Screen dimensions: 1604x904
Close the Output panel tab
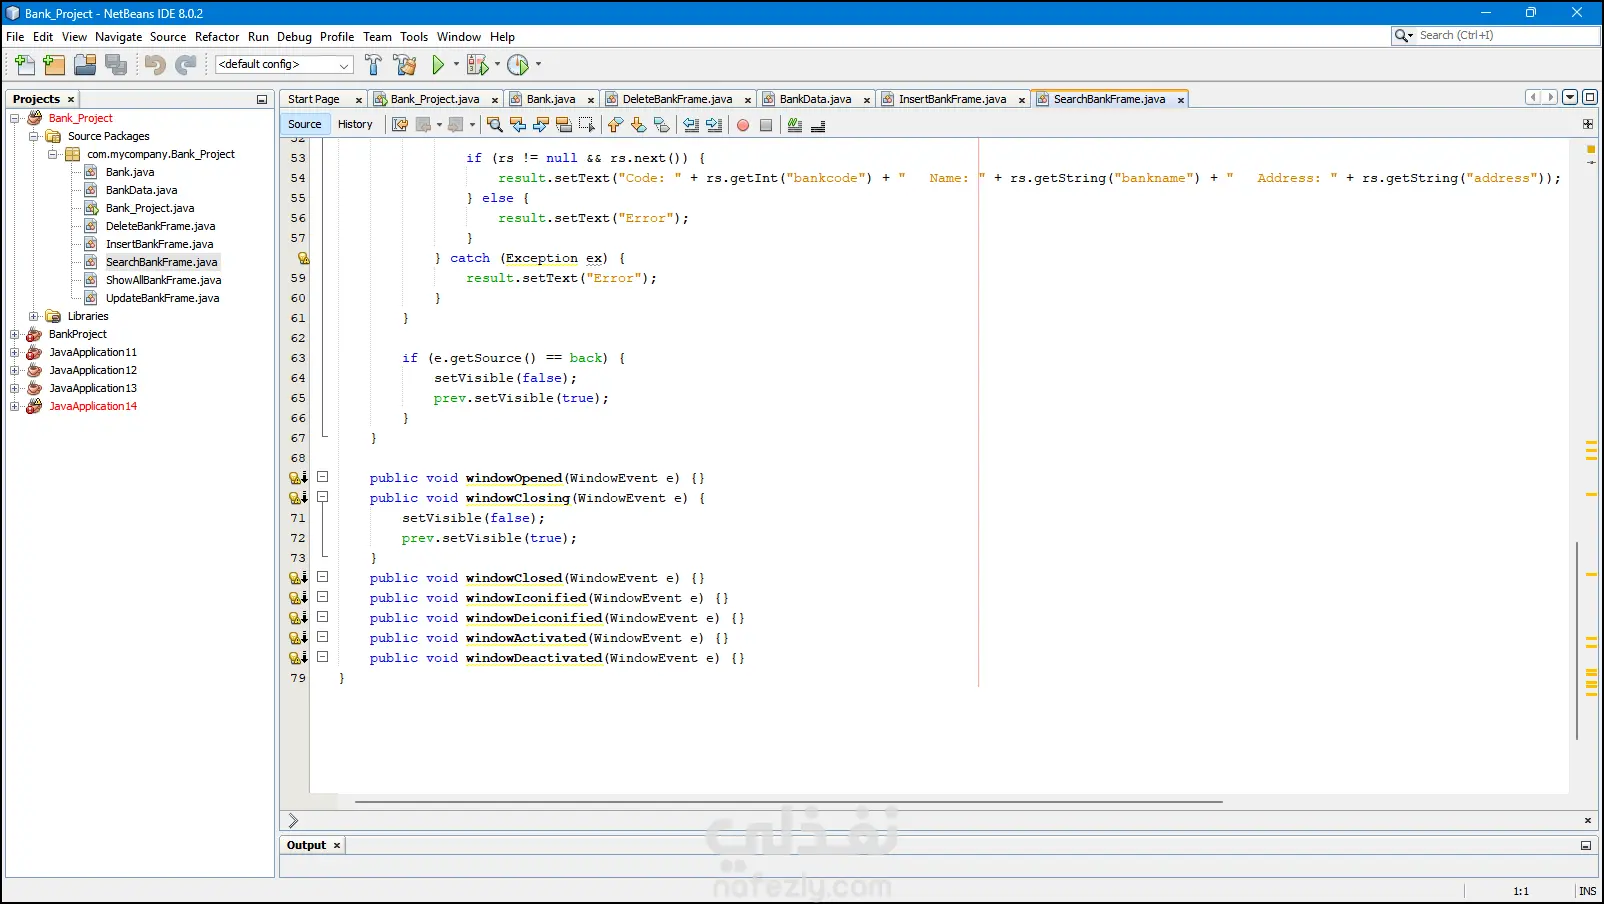coord(337,846)
